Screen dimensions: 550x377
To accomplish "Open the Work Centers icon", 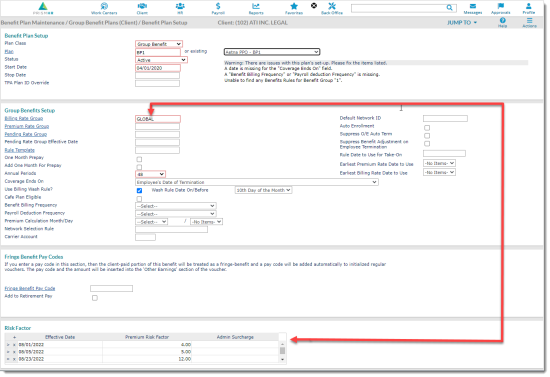I will tap(104, 6).
